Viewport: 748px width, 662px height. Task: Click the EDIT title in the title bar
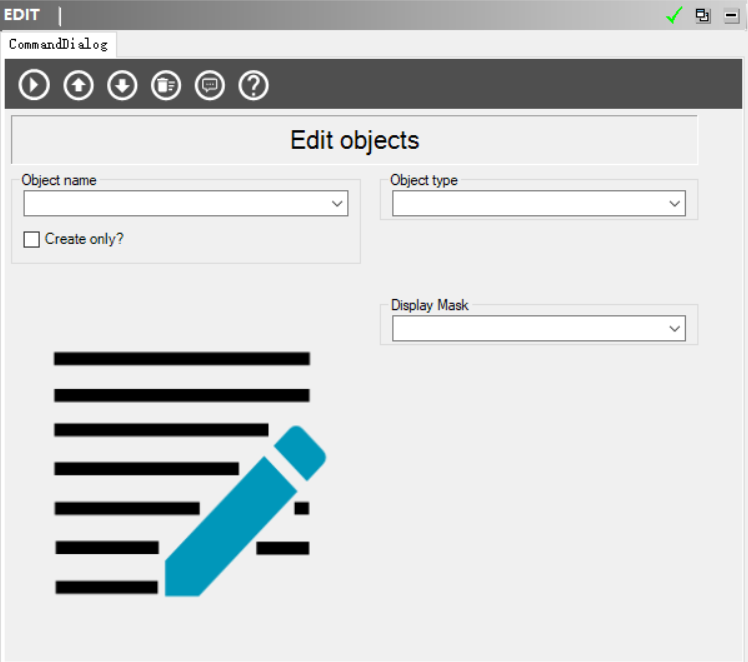[22, 14]
